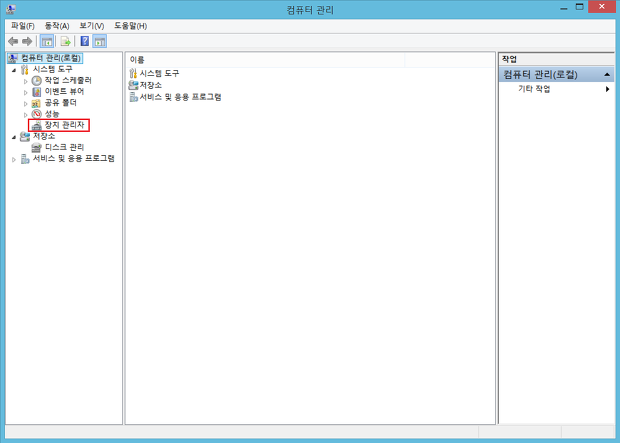Image resolution: width=620 pixels, height=443 pixels.
Task: Click the title bar application icon
Action: [11, 8]
